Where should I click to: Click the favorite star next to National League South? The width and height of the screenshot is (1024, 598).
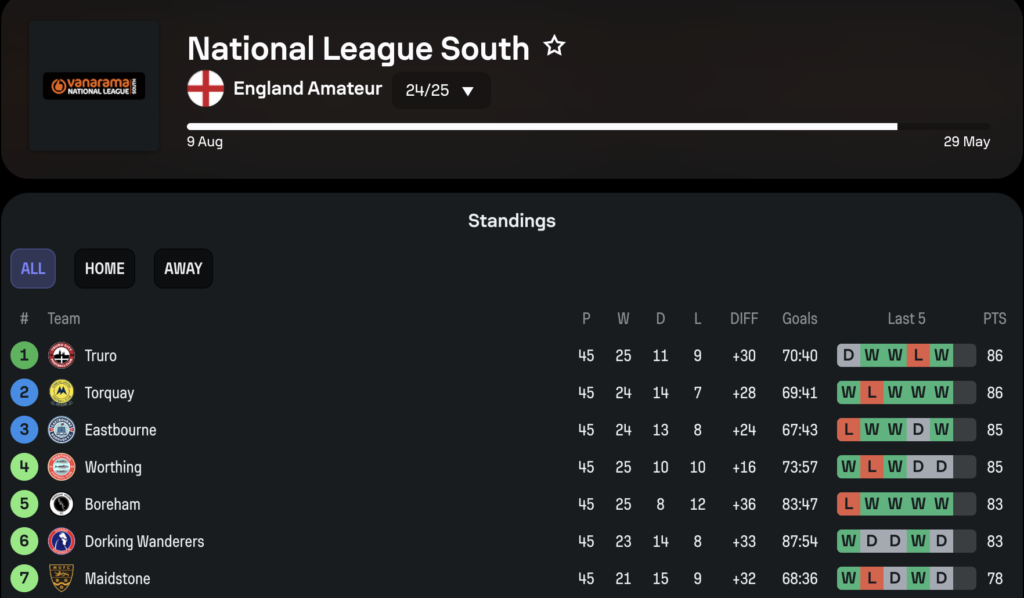coord(554,46)
